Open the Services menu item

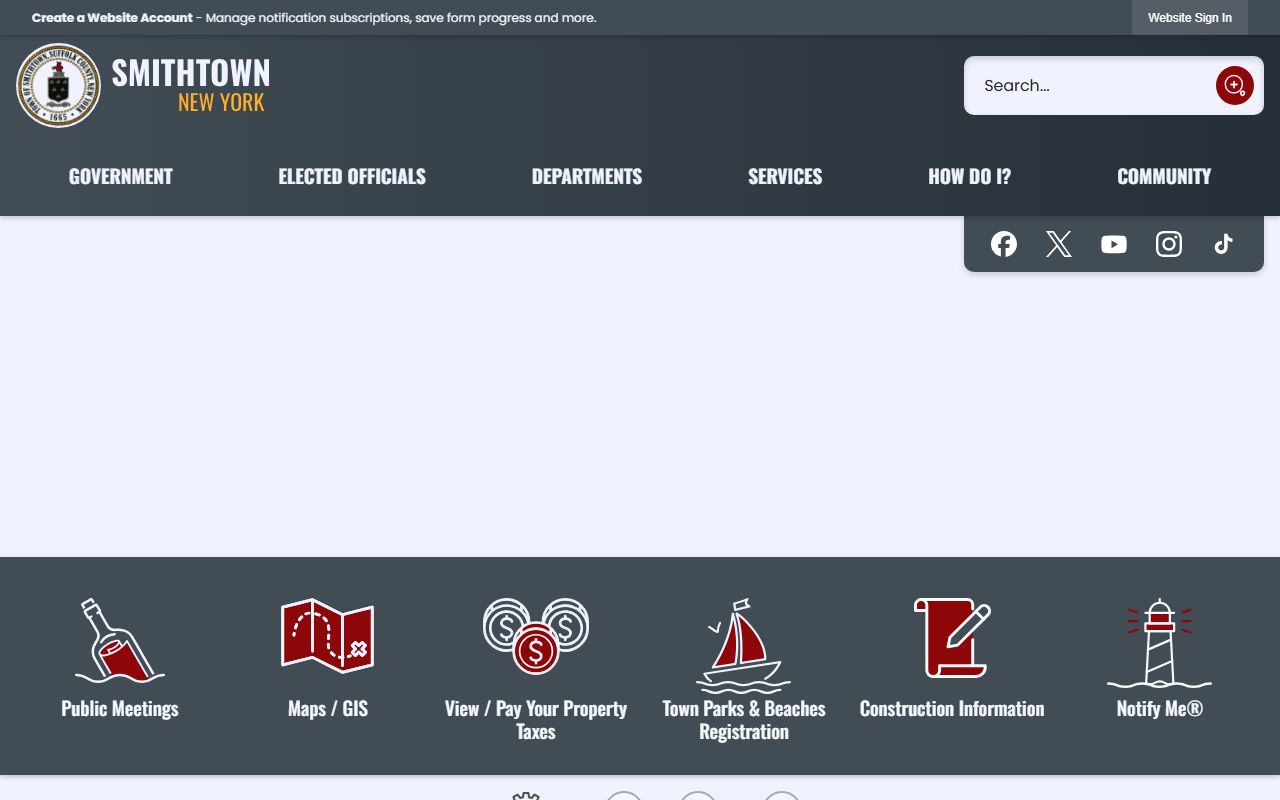(x=785, y=177)
